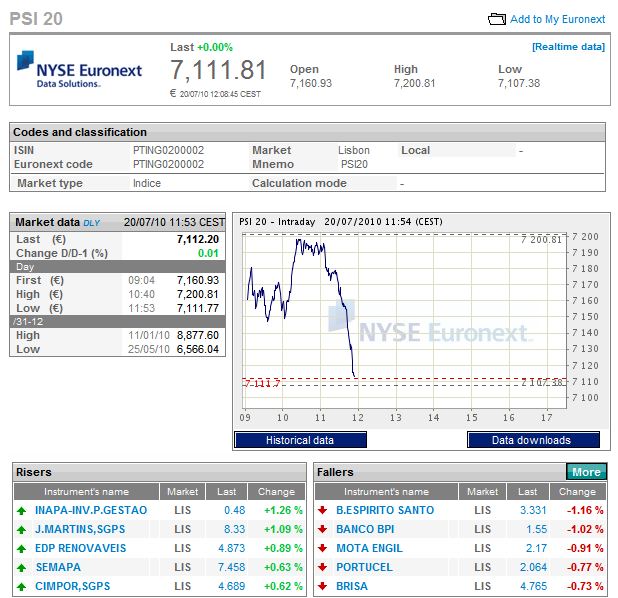The width and height of the screenshot is (618, 598).
Task: Click the Mnemo value PSI20
Action: click(x=354, y=164)
